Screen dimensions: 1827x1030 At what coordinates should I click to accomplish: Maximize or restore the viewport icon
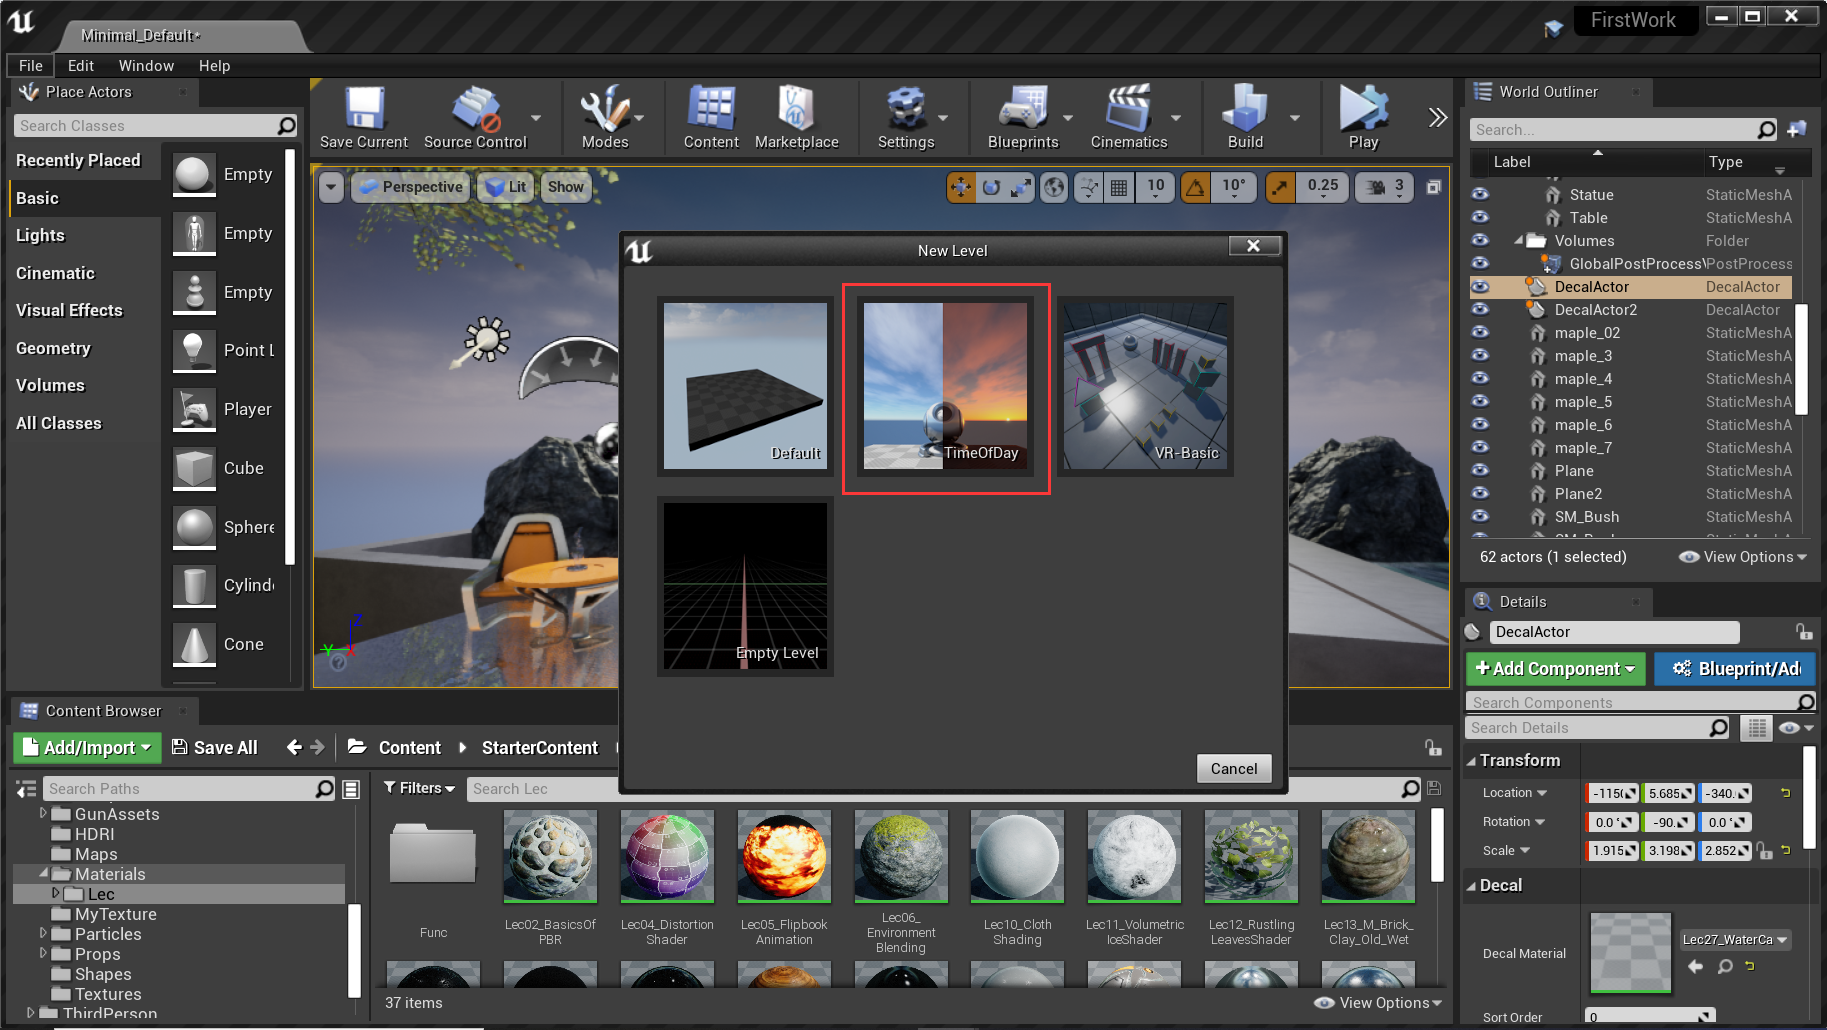(1434, 187)
